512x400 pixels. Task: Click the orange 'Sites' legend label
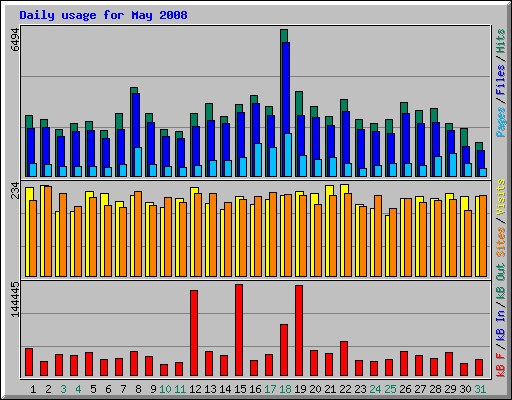pos(501,242)
